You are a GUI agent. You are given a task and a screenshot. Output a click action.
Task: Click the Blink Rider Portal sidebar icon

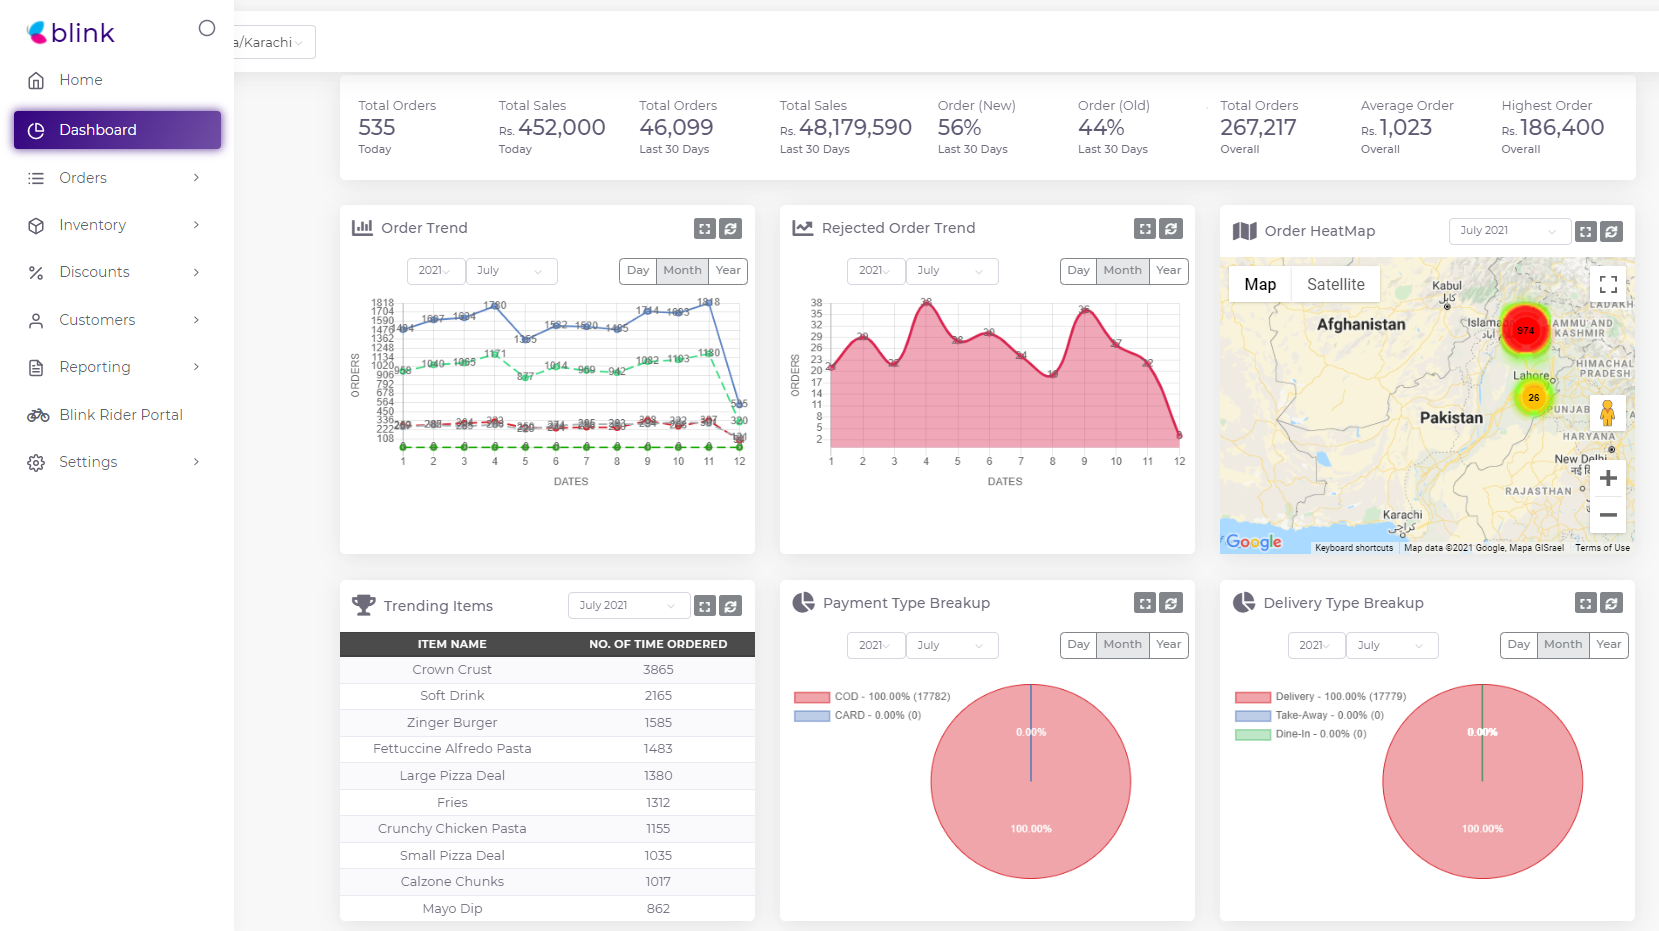[36, 414]
